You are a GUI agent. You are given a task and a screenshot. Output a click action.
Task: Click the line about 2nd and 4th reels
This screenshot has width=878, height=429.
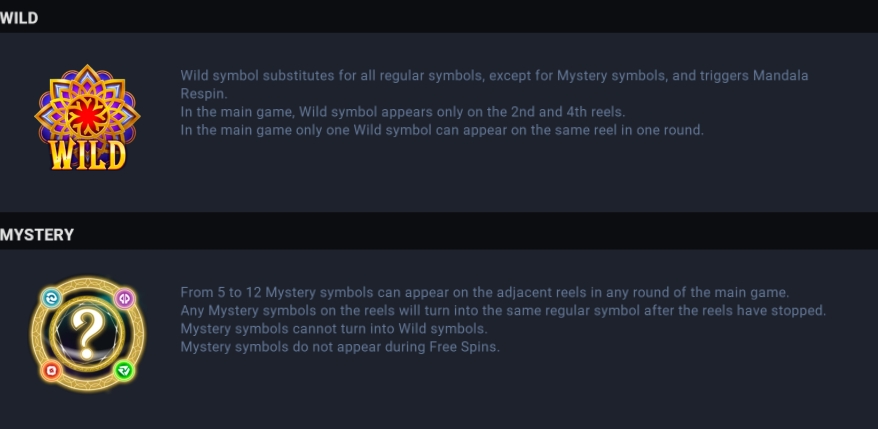coord(403,112)
